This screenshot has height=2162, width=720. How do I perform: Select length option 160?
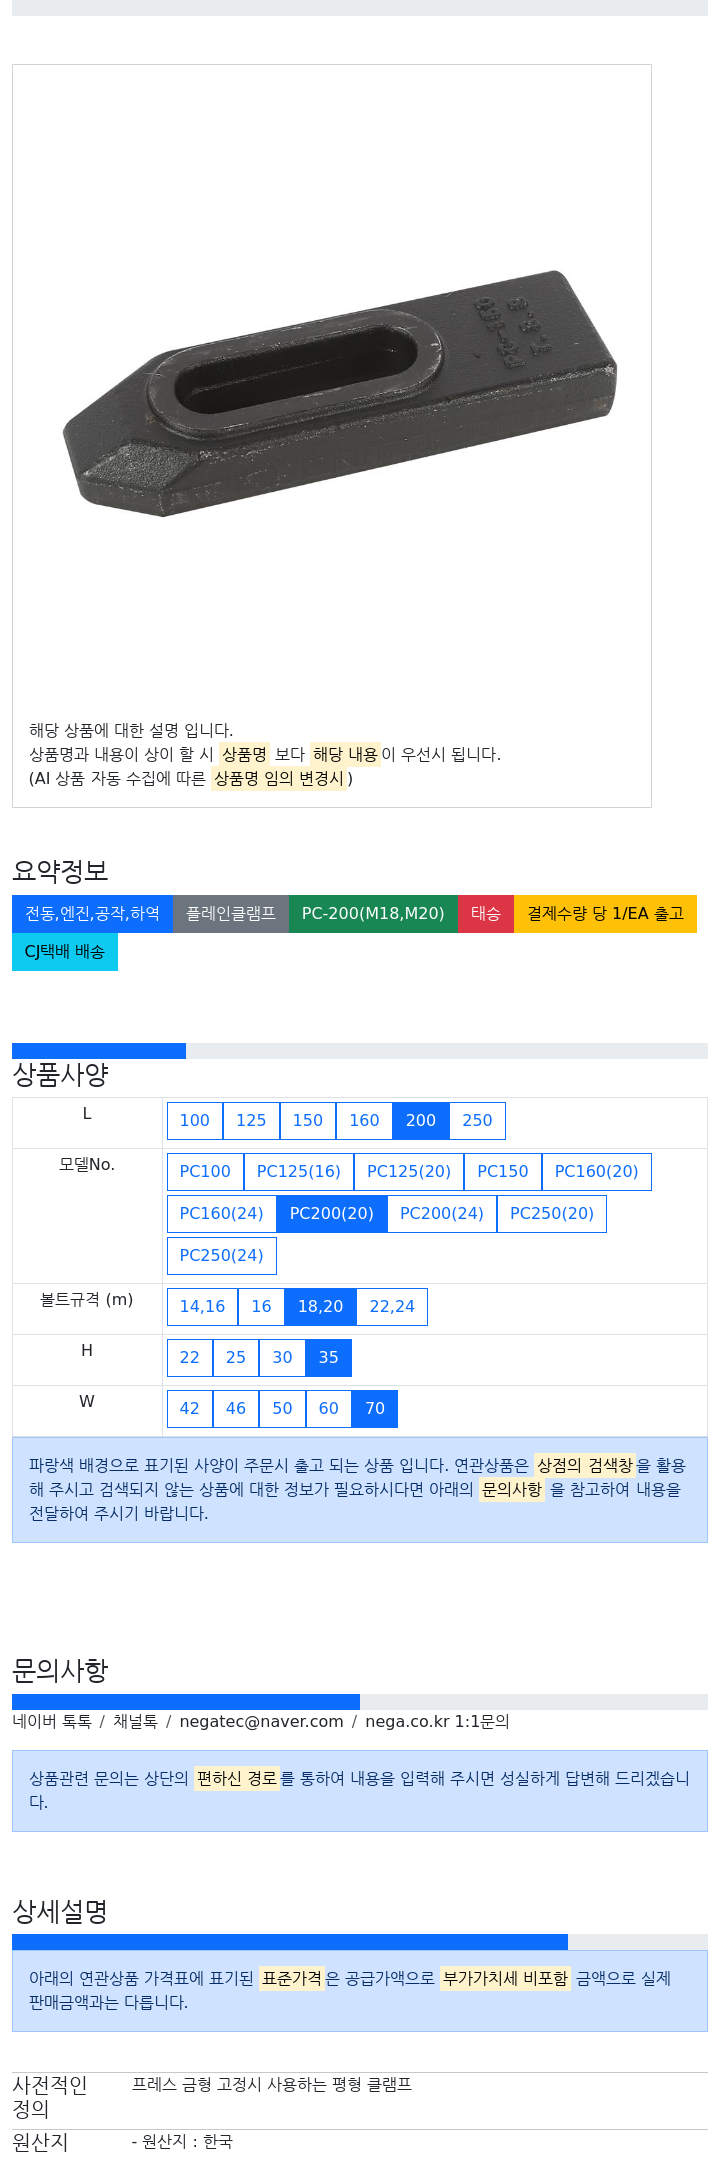point(364,1121)
